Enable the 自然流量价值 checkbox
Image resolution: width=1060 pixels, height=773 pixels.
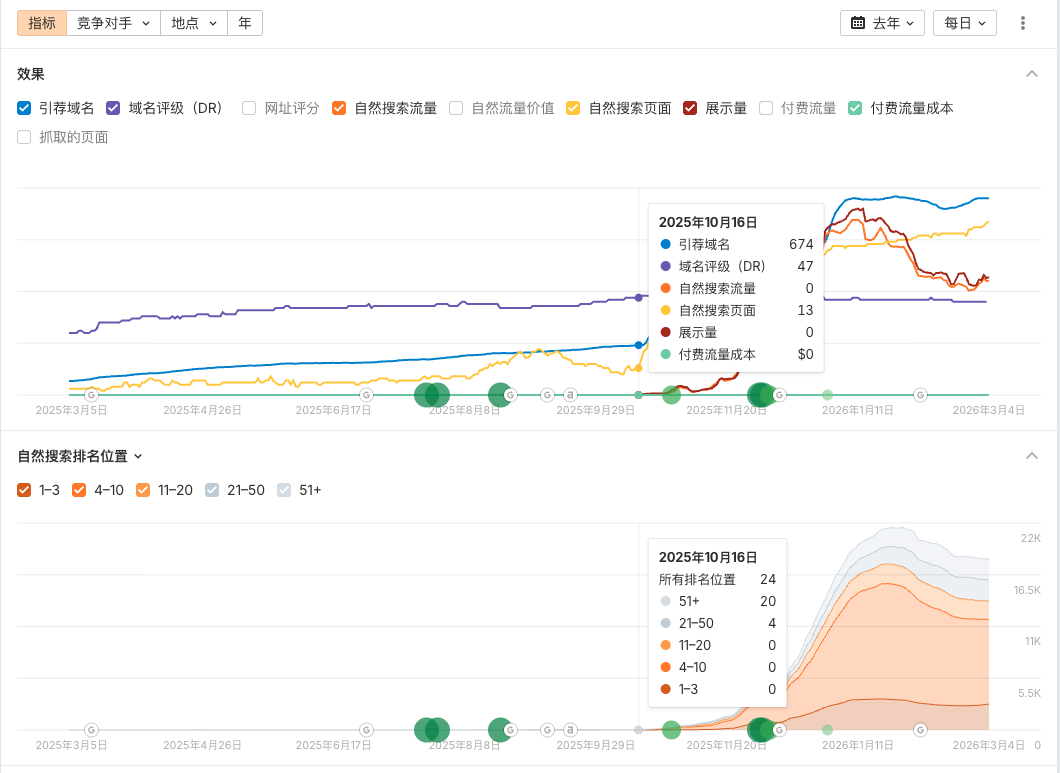456,108
